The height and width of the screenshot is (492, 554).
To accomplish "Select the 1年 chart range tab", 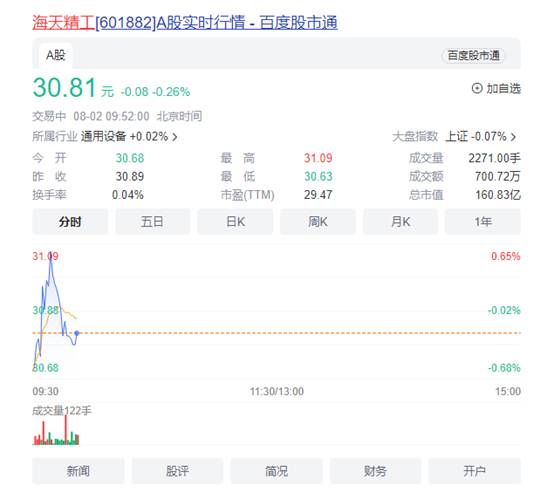I will pos(483,221).
